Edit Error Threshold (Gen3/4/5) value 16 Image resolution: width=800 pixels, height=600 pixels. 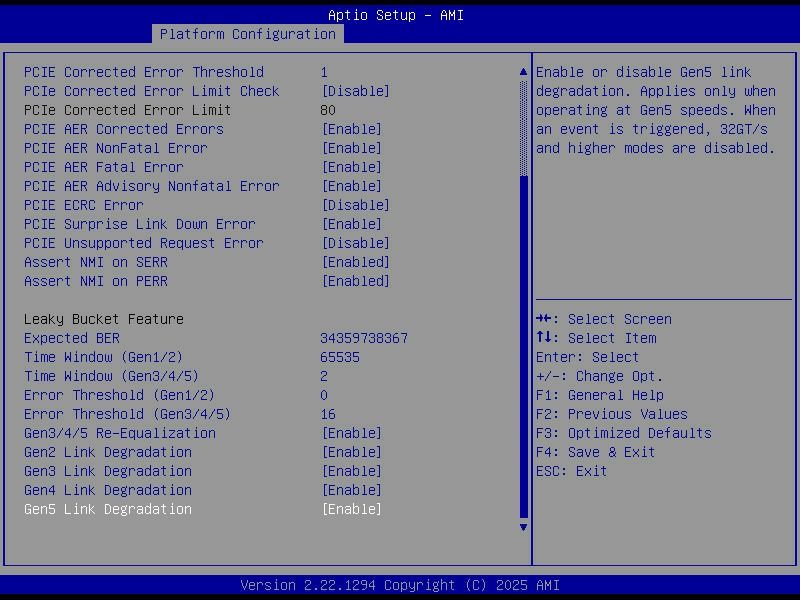[x=328, y=414]
